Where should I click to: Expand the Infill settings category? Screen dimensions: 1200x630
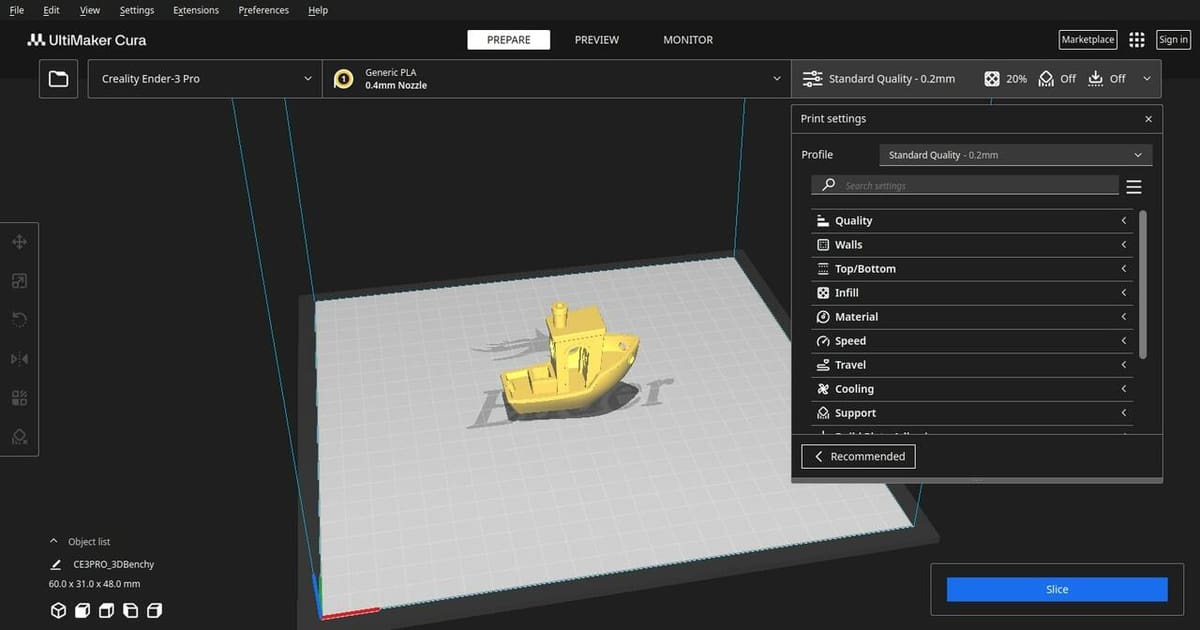point(972,293)
